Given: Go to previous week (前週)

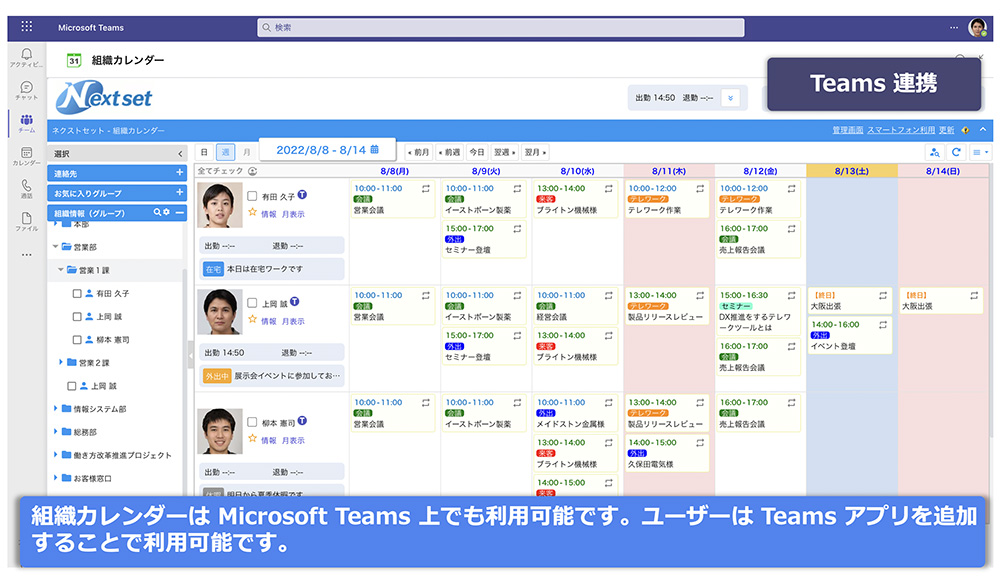Looking at the screenshot, I should point(450,152).
